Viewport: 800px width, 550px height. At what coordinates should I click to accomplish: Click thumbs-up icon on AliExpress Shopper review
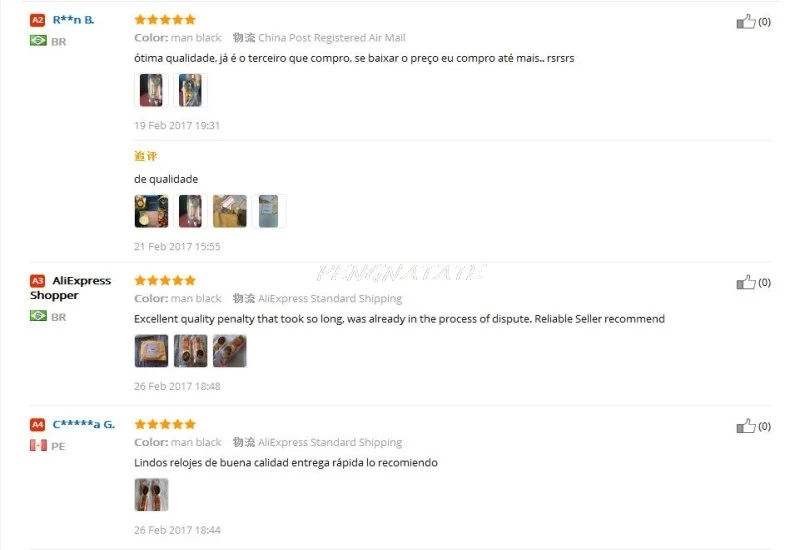[x=745, y=282]
